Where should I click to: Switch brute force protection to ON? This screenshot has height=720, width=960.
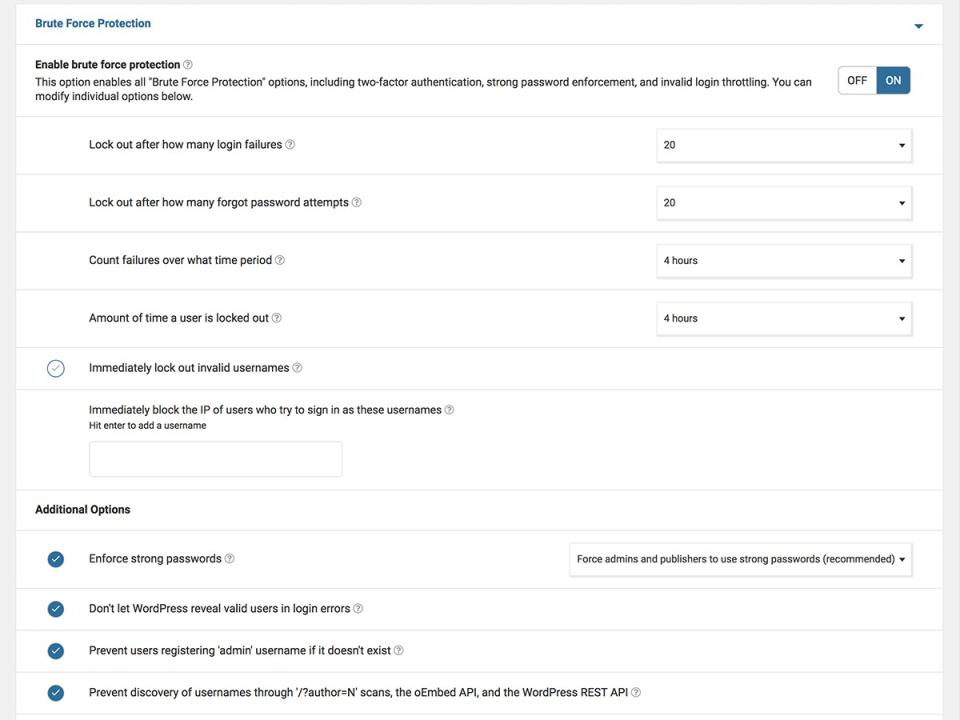893,81
